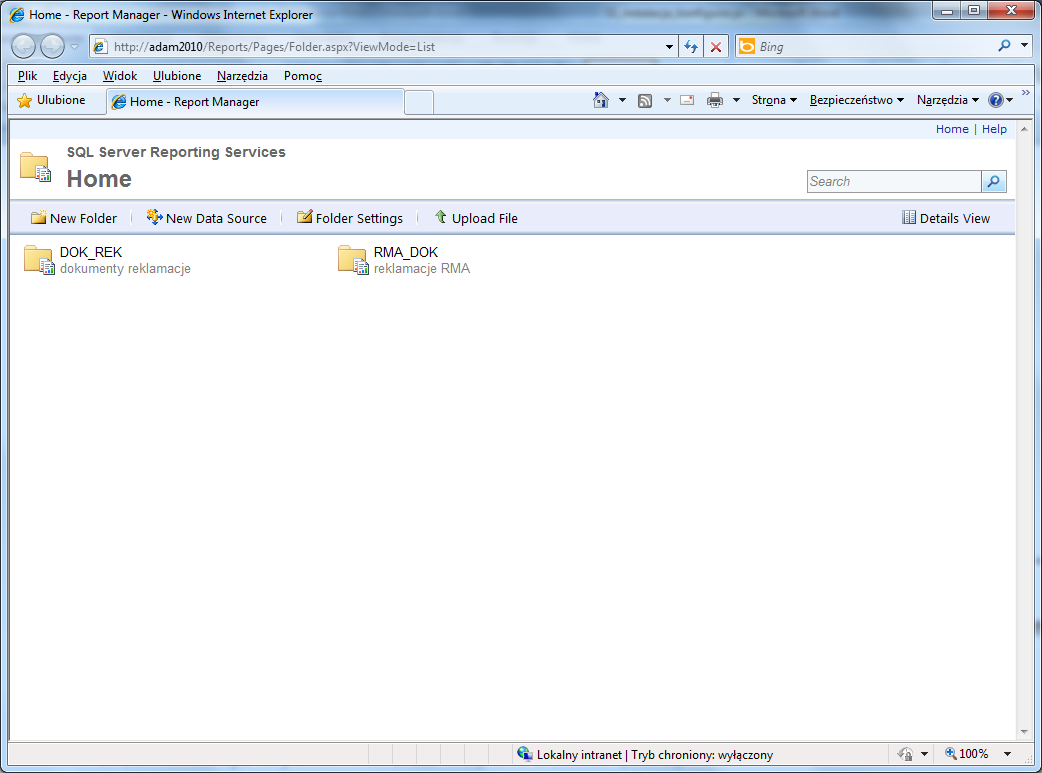This screenshot has height=773, width=1042.
Task: Click the Report Manager Search text field
Action: pyautogui.click(x=894, y=181)
